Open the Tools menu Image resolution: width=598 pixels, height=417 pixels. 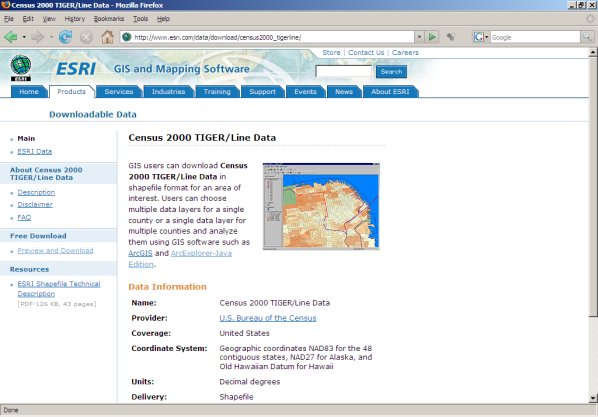click(140, 19)
